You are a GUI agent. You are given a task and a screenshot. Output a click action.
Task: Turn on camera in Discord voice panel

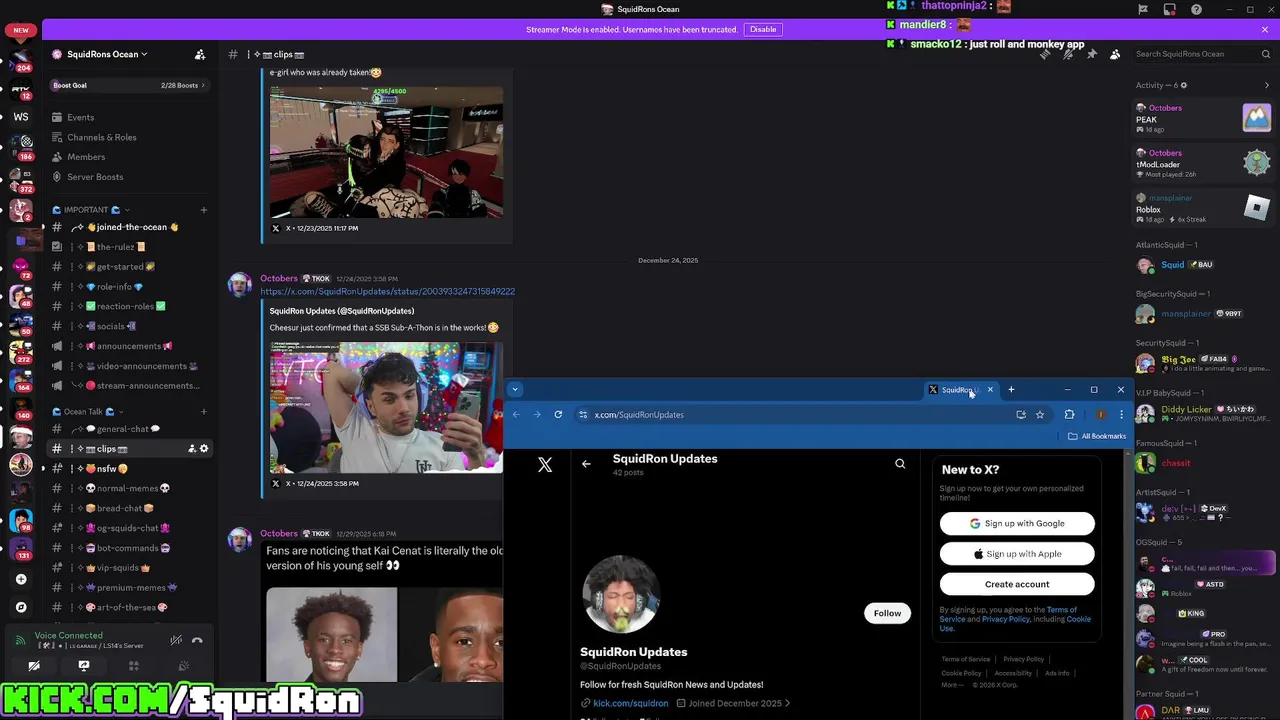point(34,666)
